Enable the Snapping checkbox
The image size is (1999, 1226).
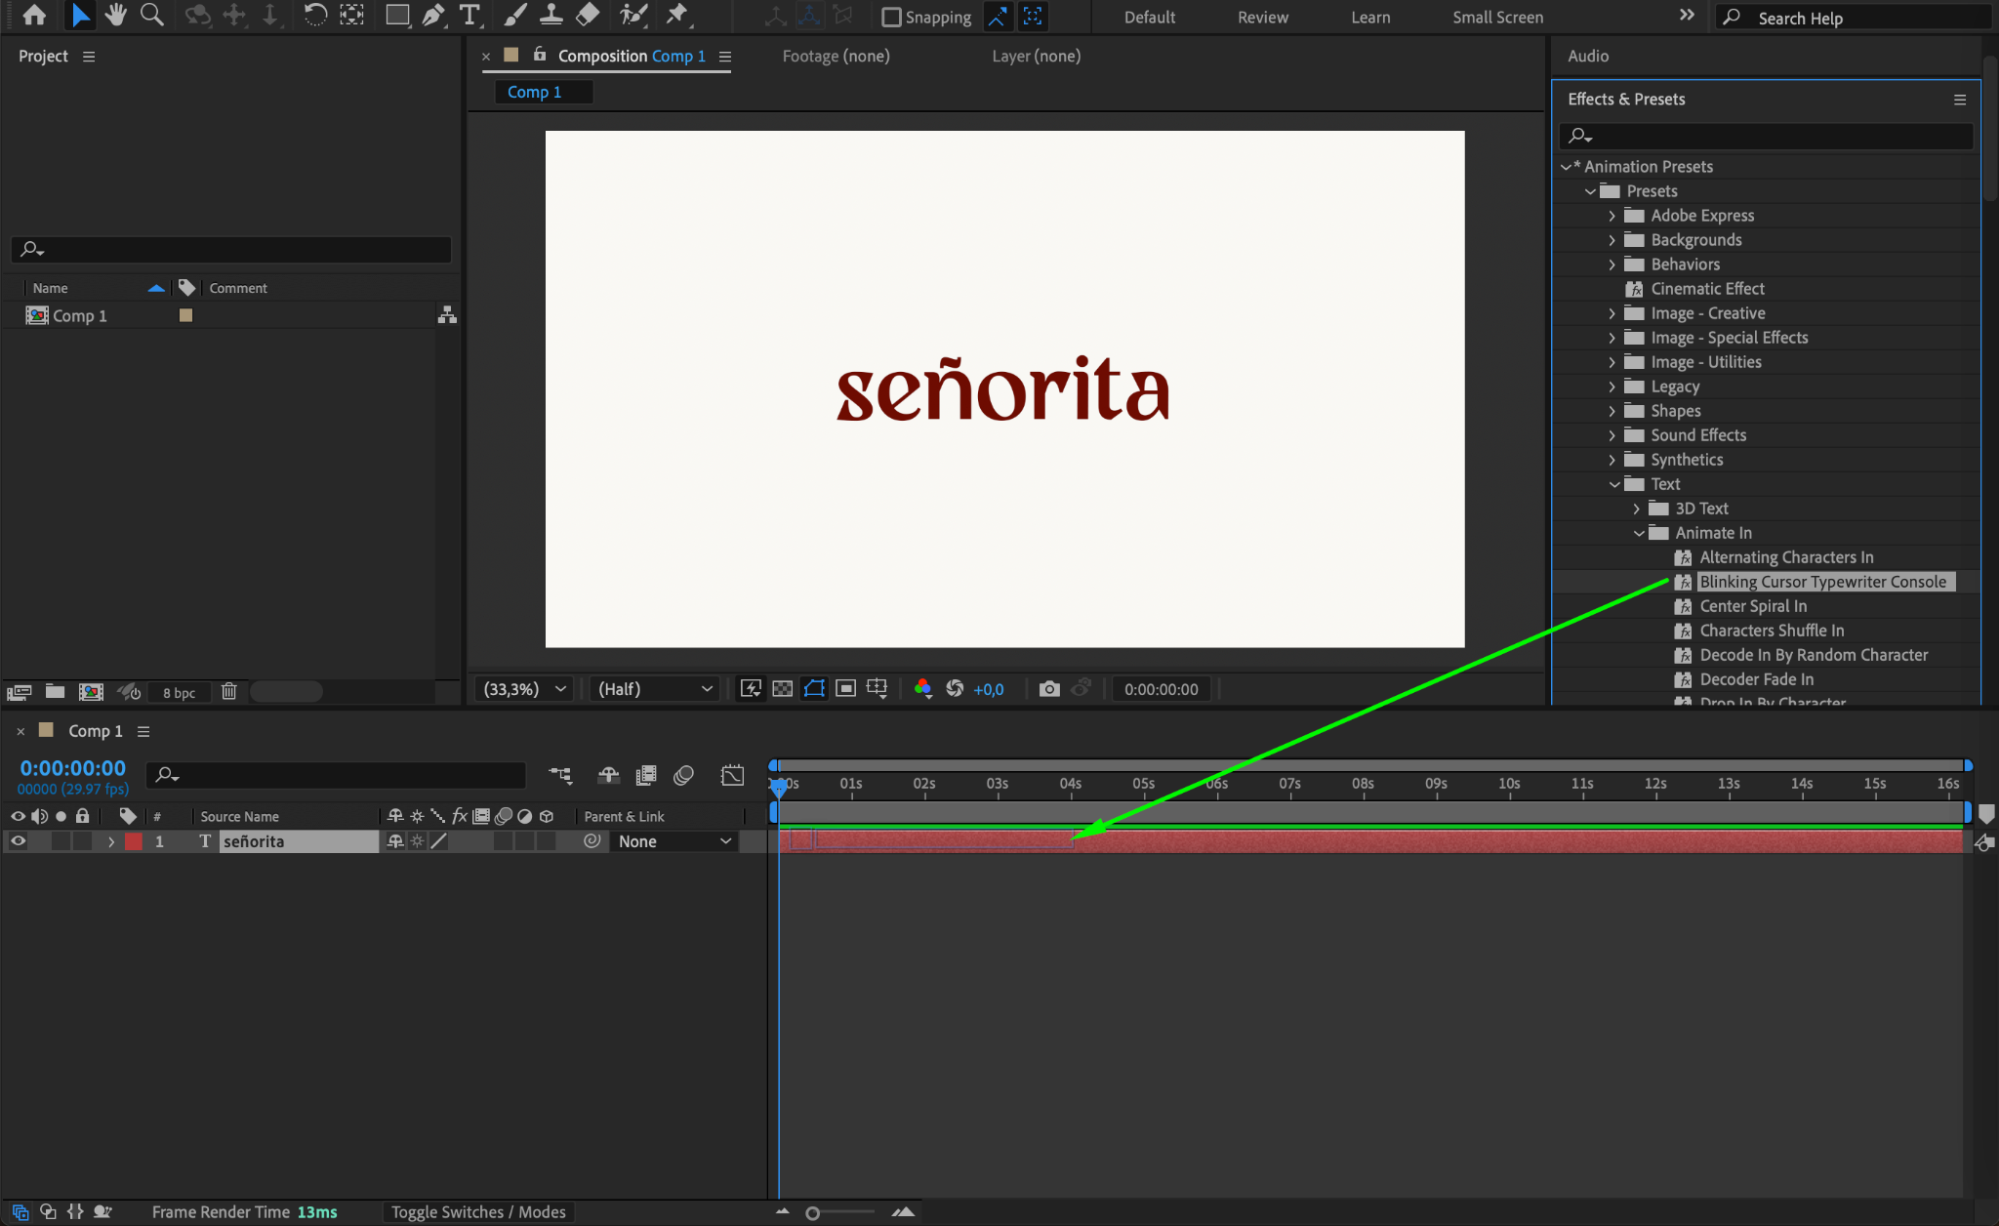point(891,17)
